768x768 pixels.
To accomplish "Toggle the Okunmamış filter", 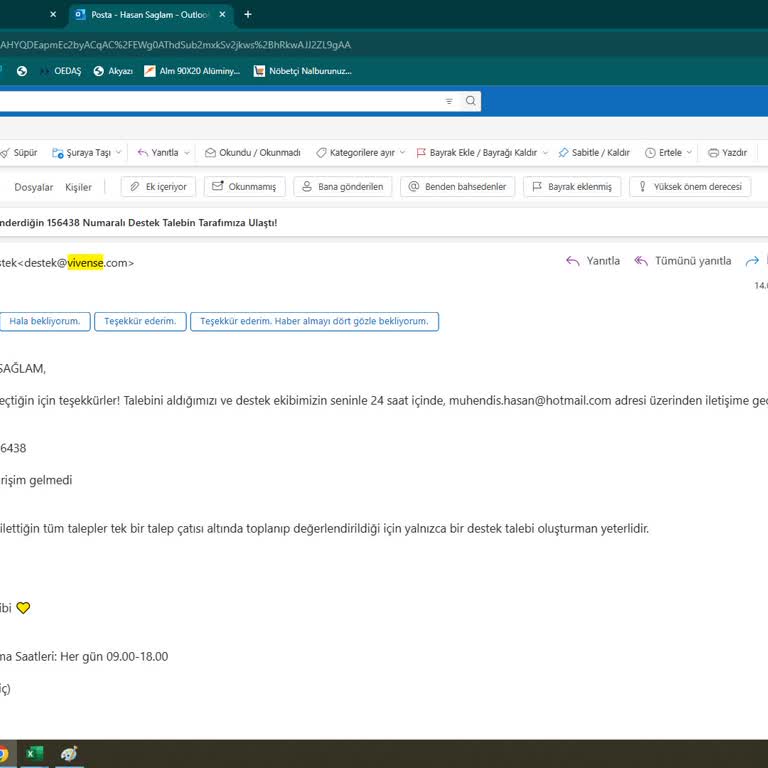I will tap(244, 187).
